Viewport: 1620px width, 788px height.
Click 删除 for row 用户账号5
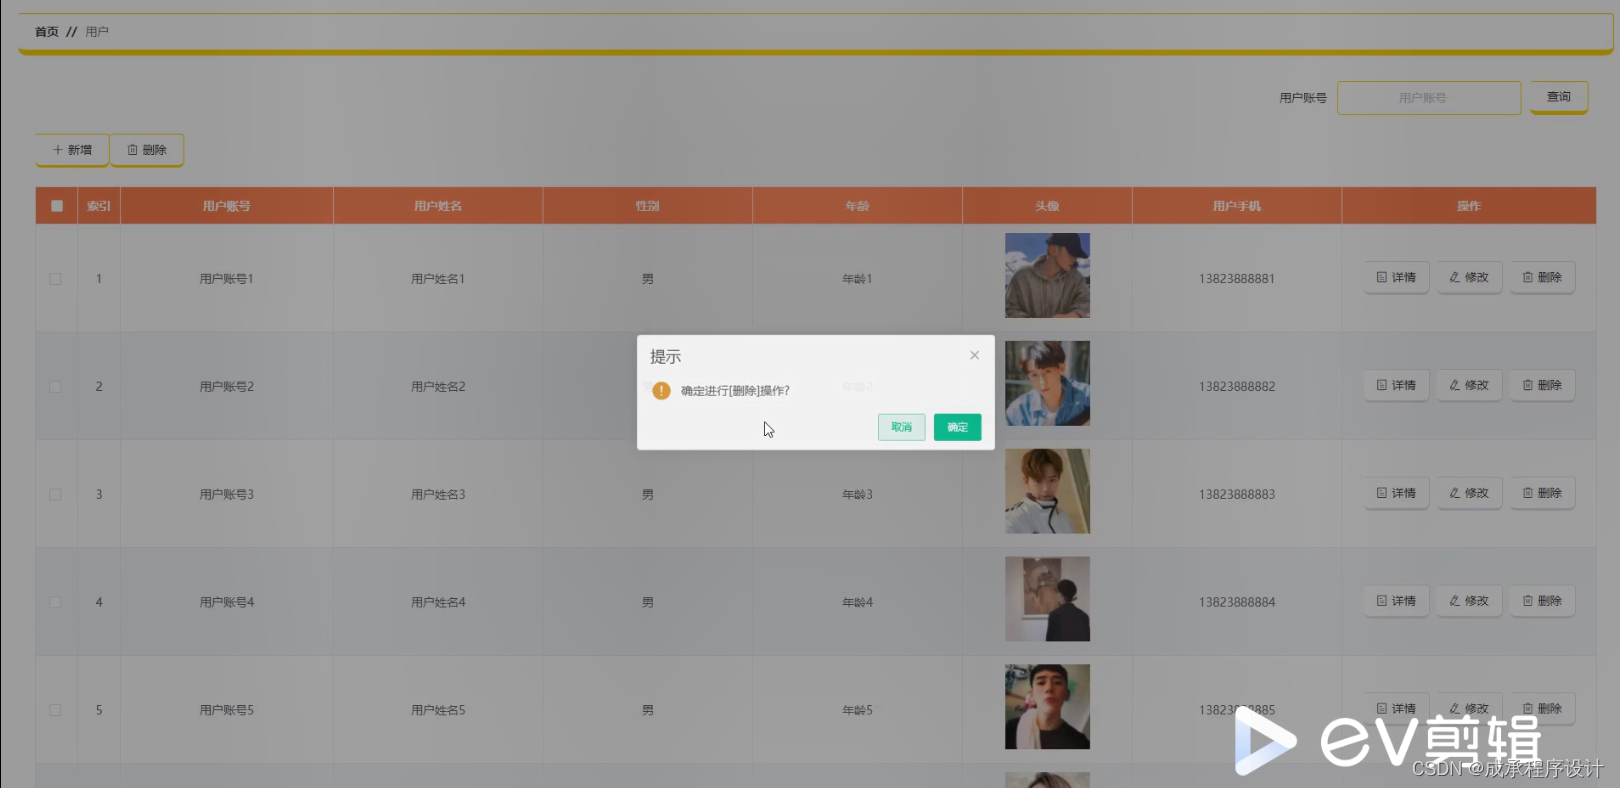[1542, 708]
